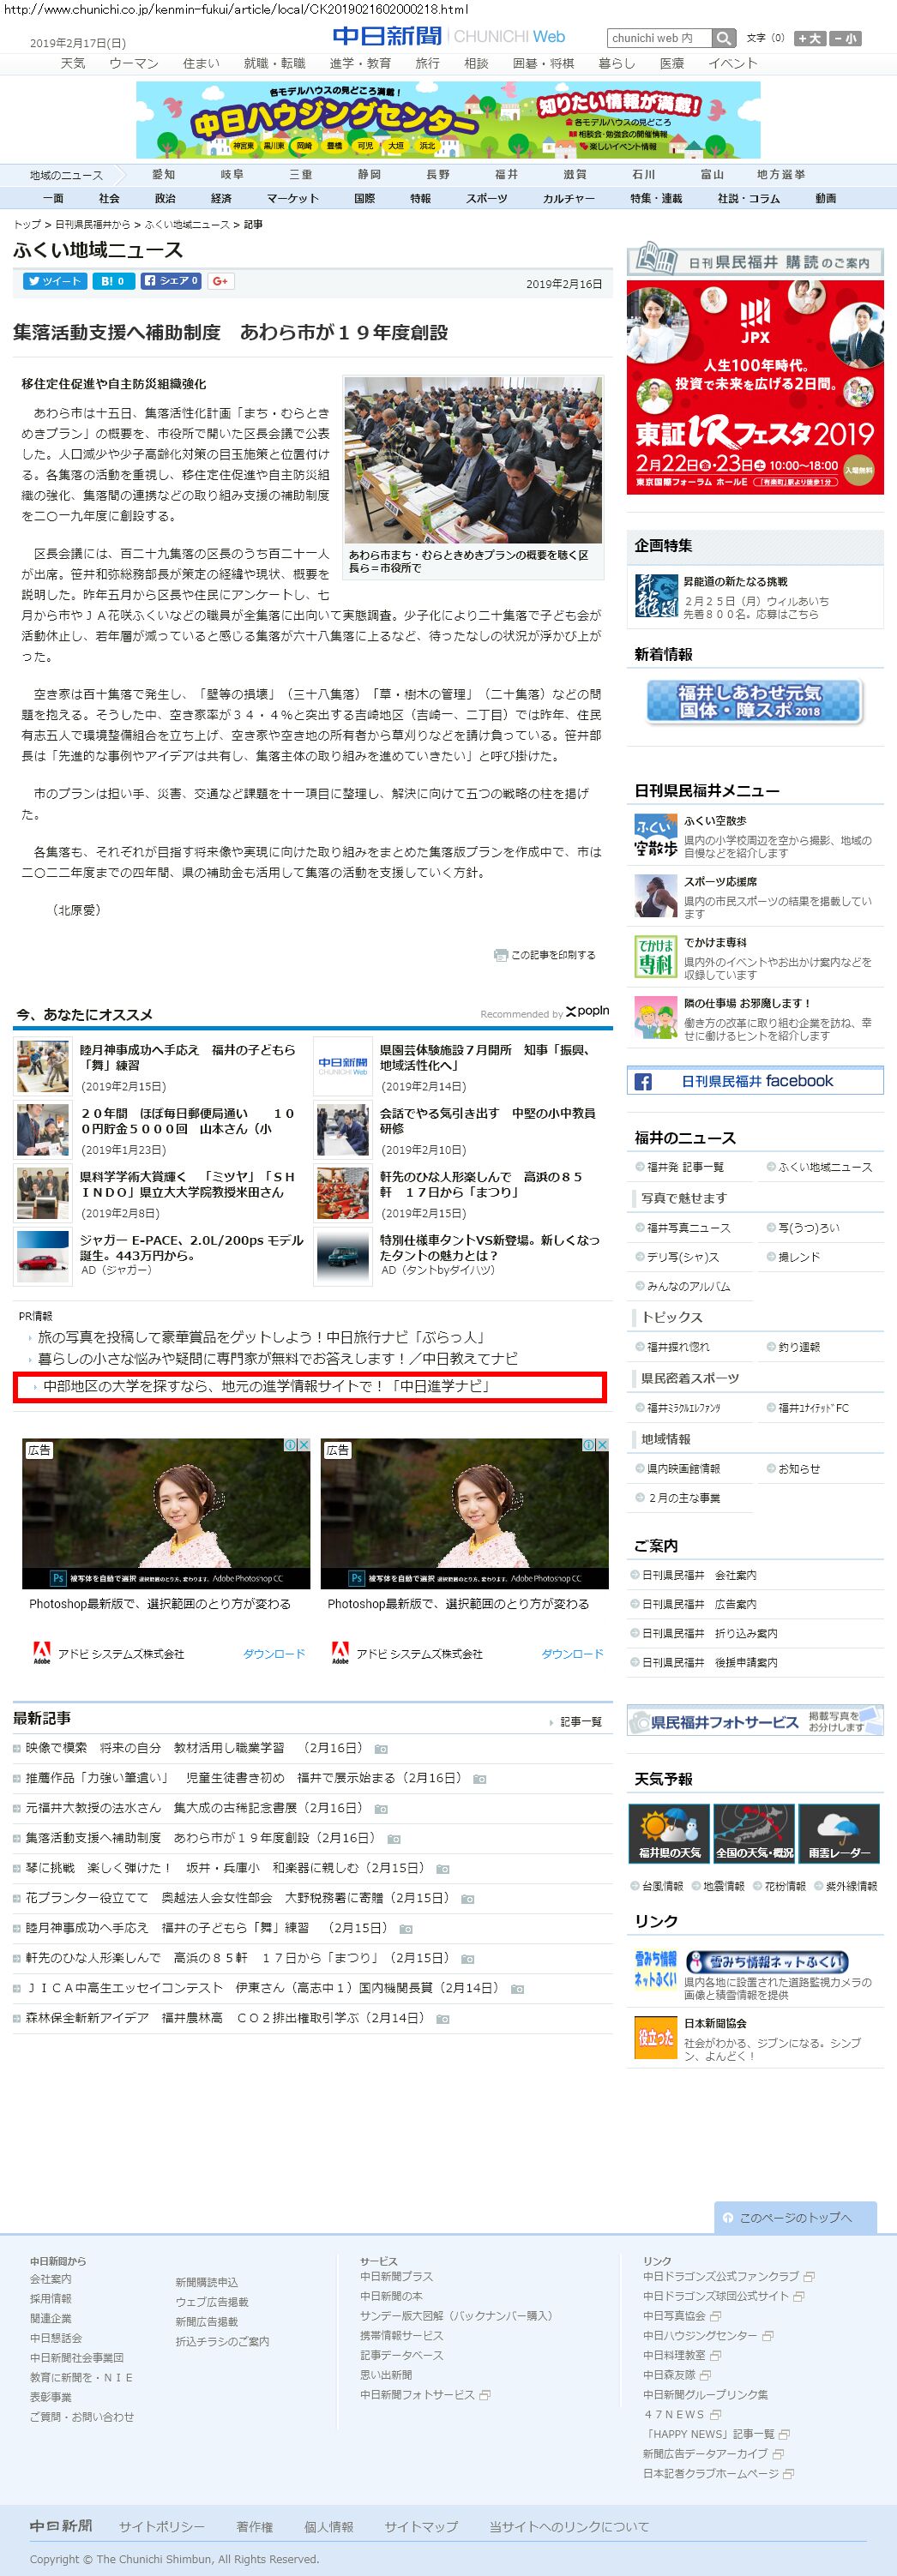Click the 日刊県民福井 facebook banner

(x=755, y=1081)
